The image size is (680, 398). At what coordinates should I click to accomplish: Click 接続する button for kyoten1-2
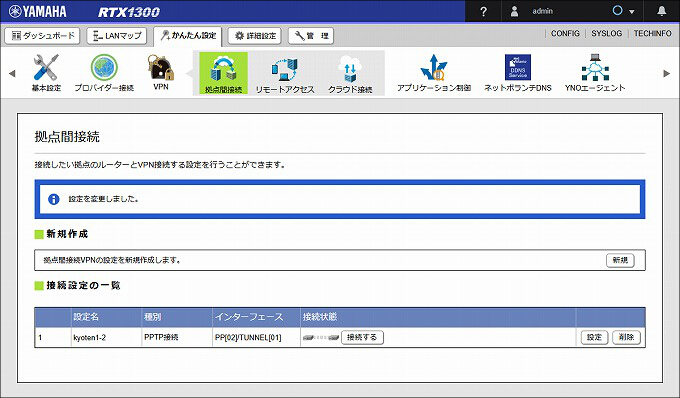362,337
